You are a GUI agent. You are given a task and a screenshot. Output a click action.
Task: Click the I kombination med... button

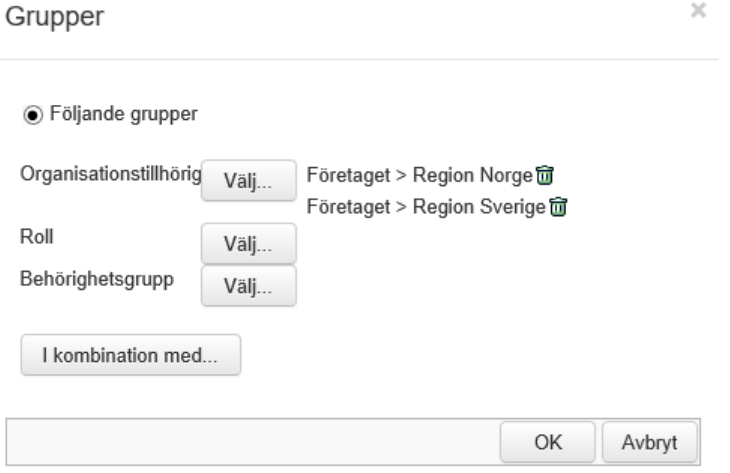point(131,355)
